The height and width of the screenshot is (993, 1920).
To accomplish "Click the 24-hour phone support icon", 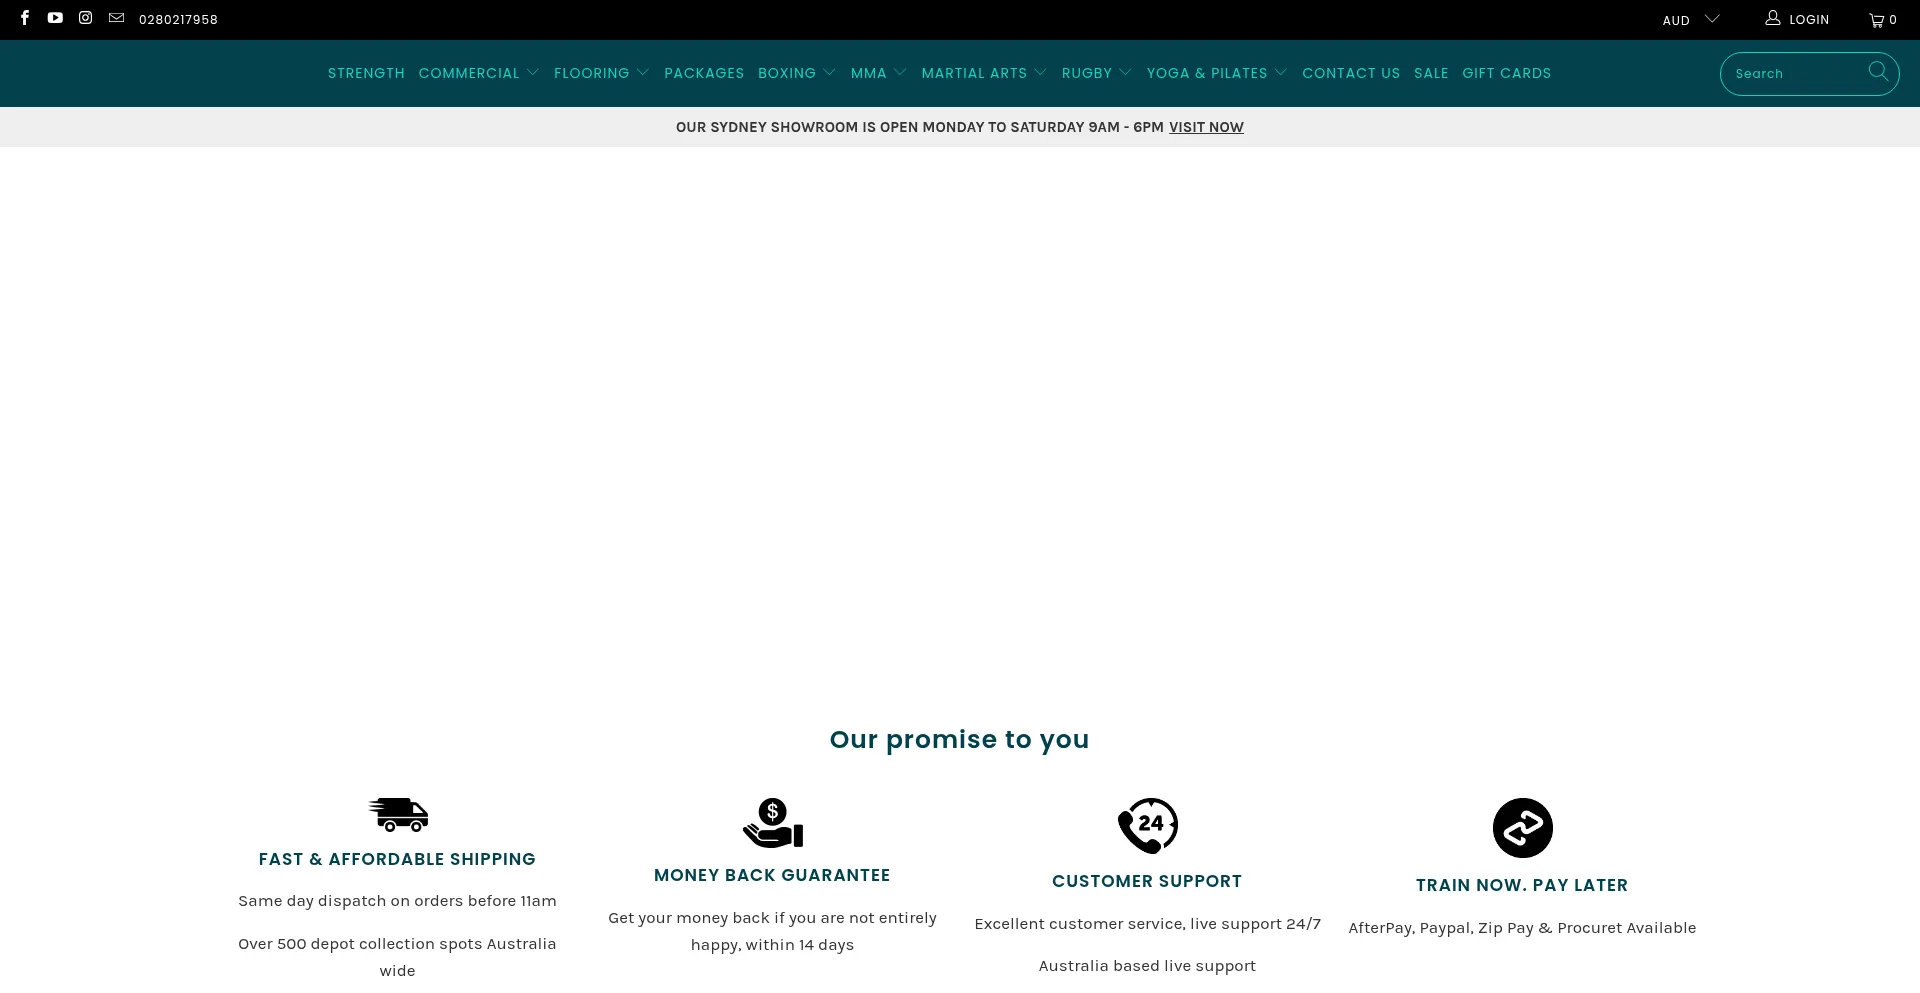I will (1147, 826).
